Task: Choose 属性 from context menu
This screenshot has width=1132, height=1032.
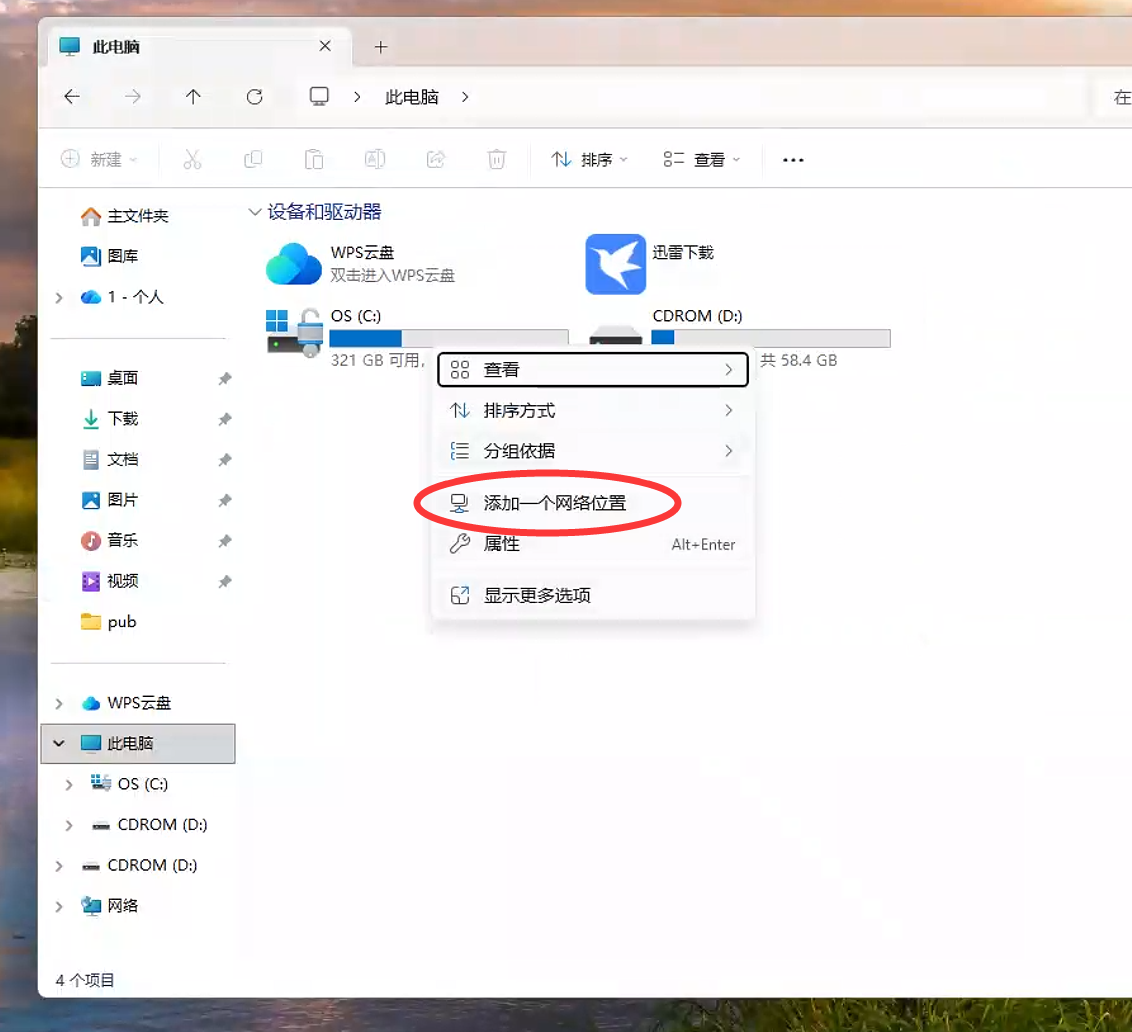Action: tap(501, 544)
